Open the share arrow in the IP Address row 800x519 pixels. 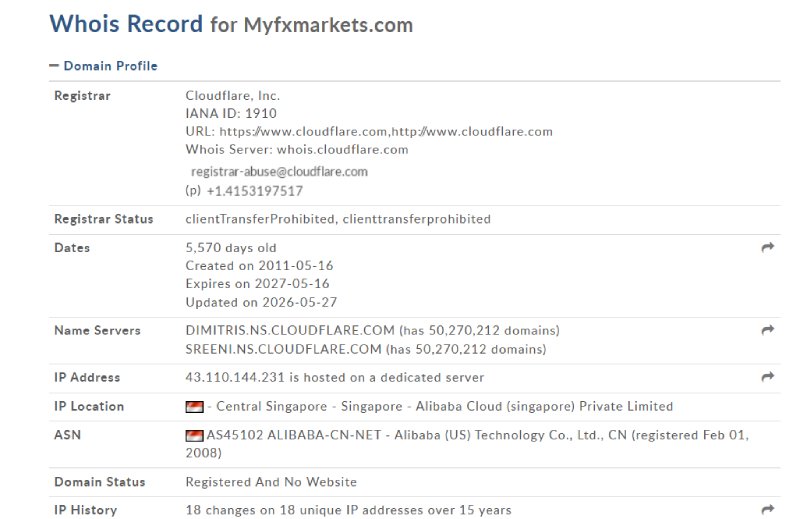767,377
